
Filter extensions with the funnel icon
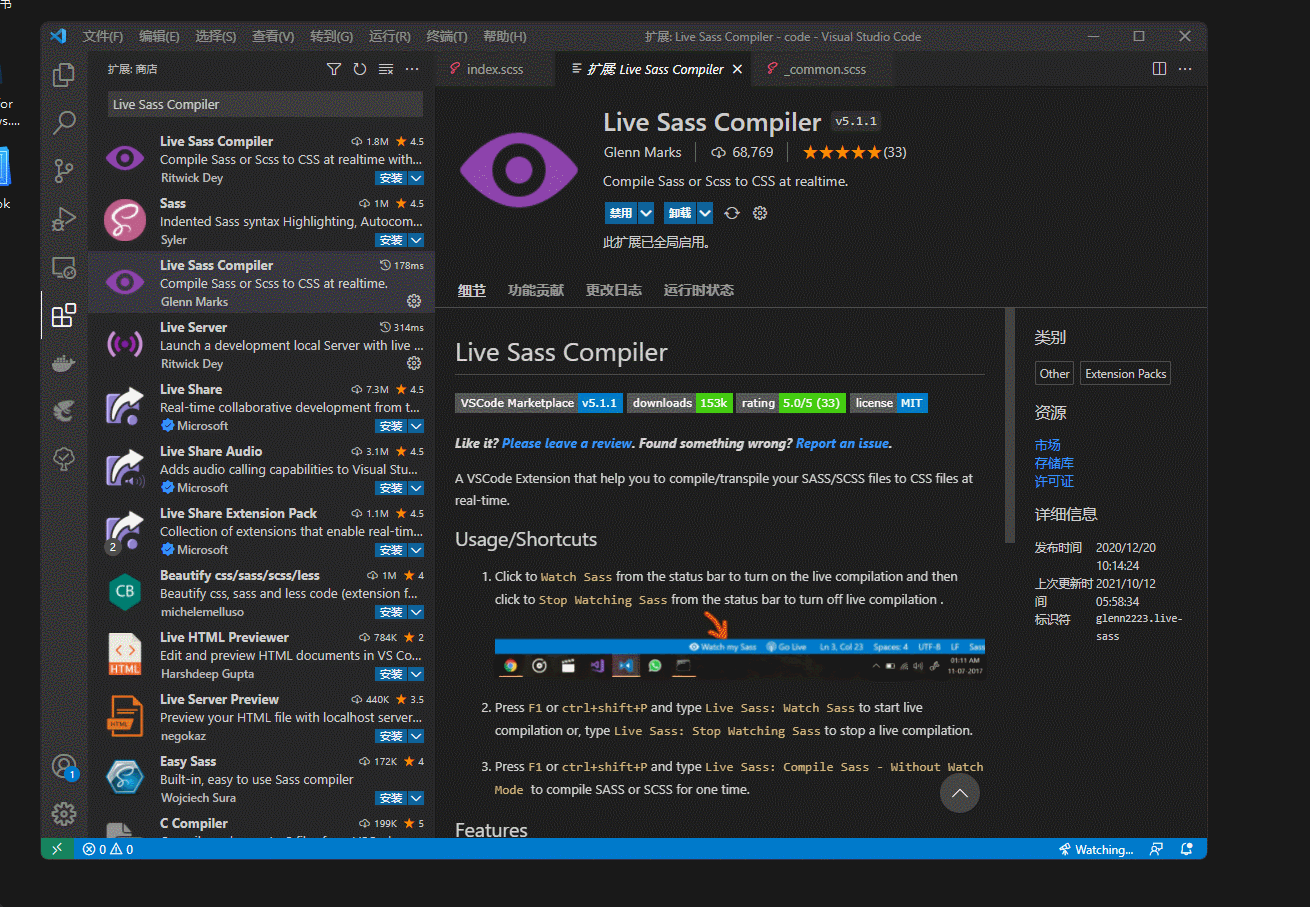pos(334,69)
